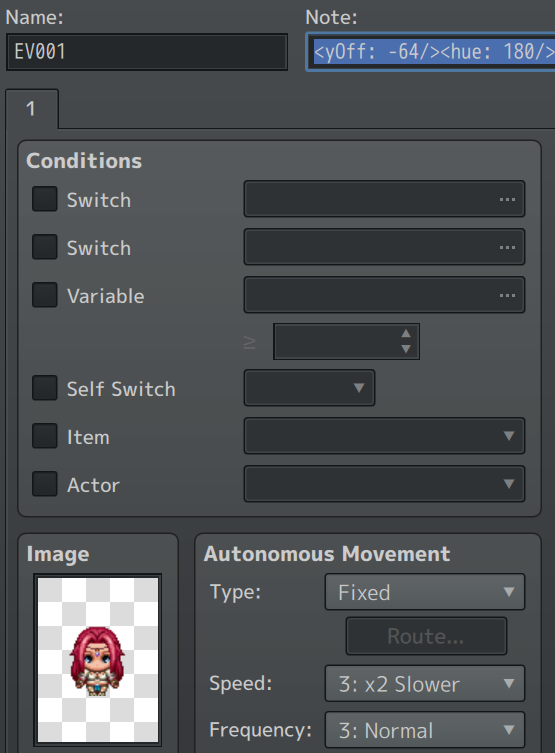
Task: Enable the Actor condition checkbox
Action: [45, 484]
